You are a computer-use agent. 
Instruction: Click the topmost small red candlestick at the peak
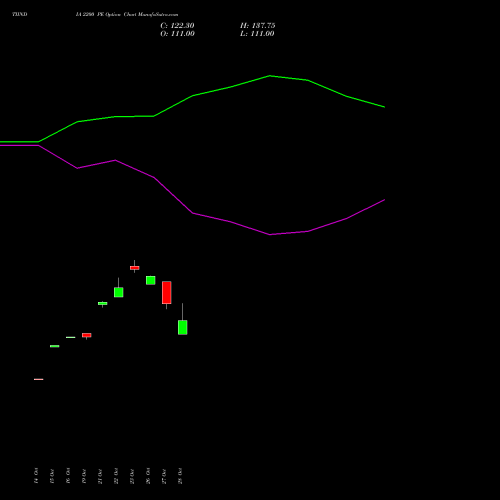point(135,268)
